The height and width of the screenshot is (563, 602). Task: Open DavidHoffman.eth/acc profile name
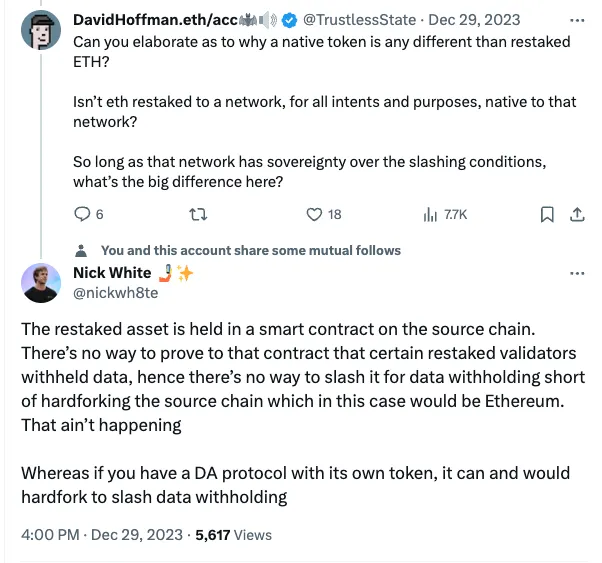coord(155,20)
